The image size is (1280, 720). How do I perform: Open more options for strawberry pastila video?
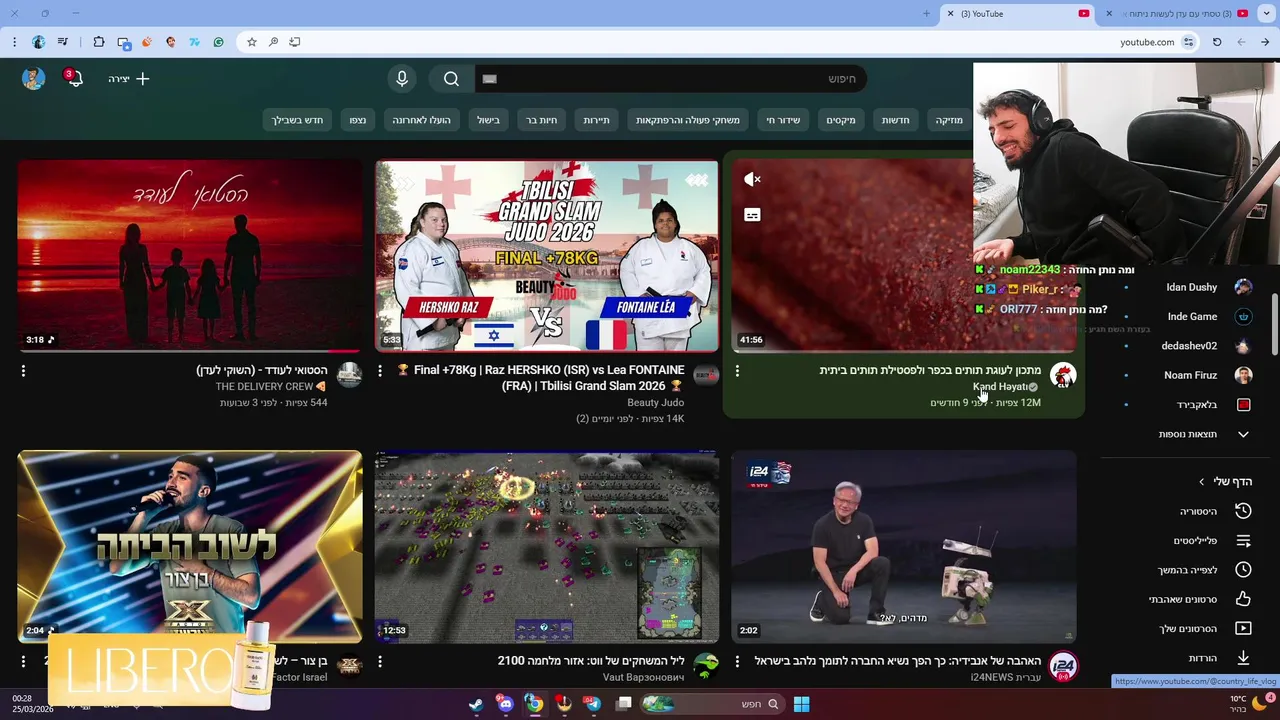point(737,371)
